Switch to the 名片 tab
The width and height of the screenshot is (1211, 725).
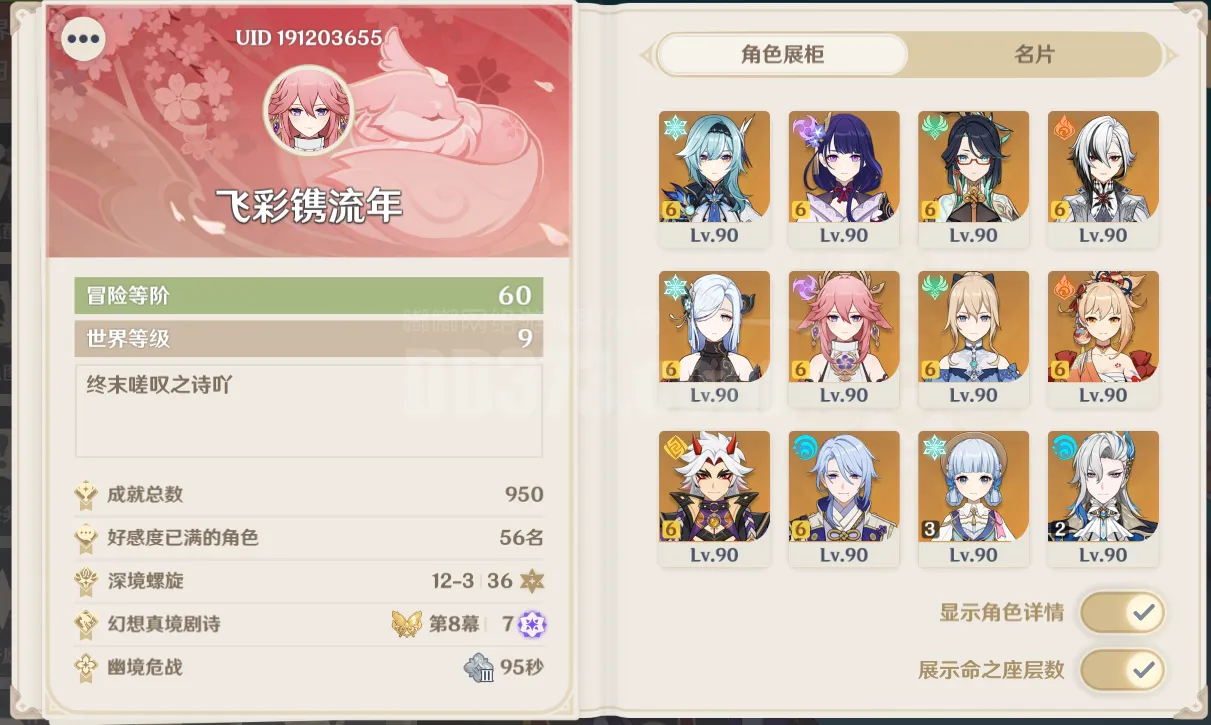[1034, 54]
